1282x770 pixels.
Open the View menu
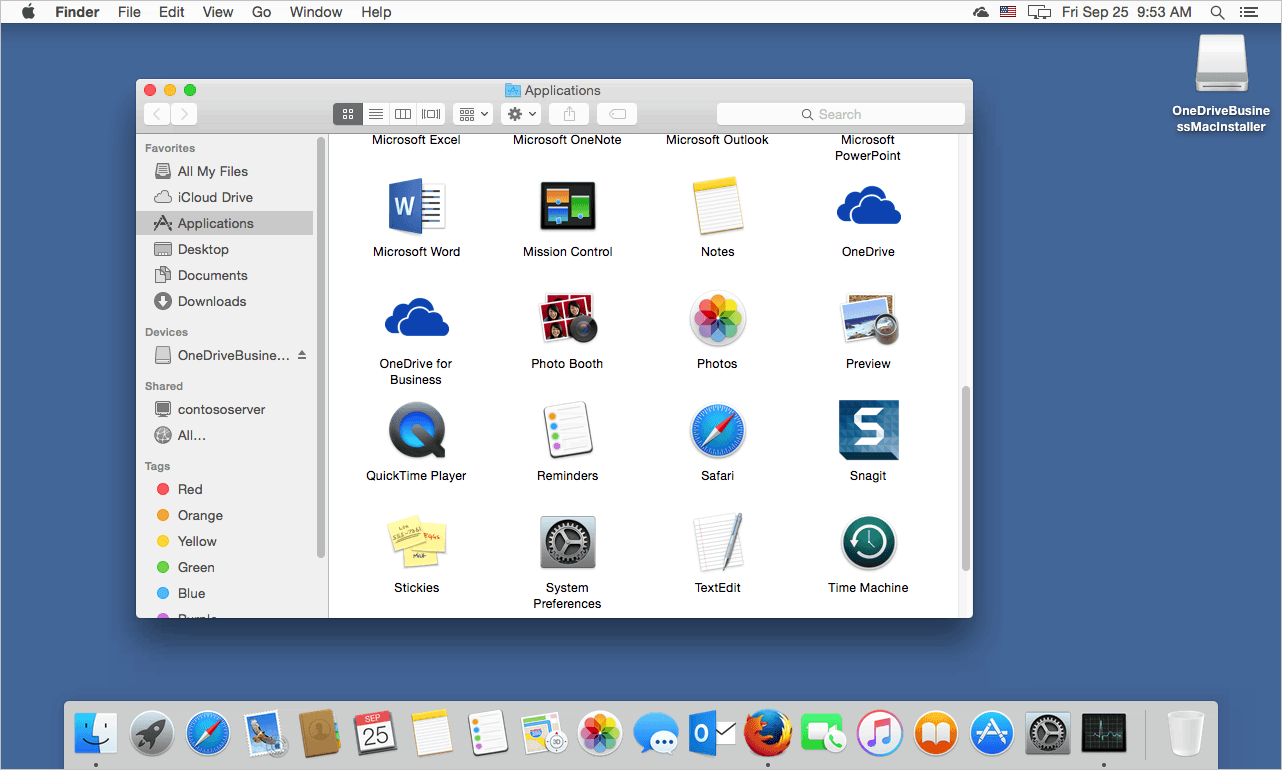coord(218,12)
